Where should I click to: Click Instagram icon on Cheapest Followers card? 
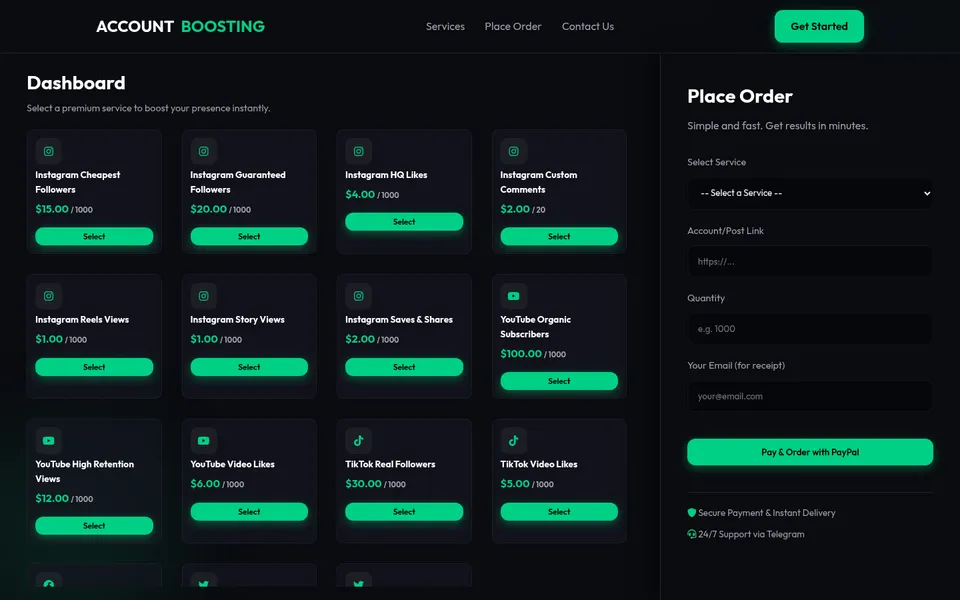click(48, 151)
